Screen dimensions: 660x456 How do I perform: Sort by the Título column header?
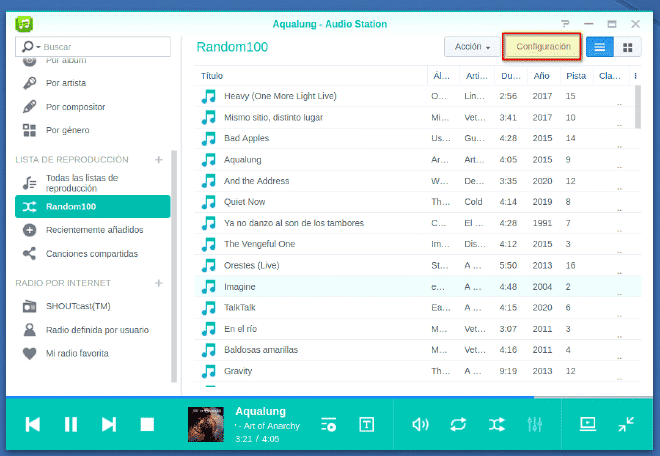pyautogui.click(x=311, y=76)
